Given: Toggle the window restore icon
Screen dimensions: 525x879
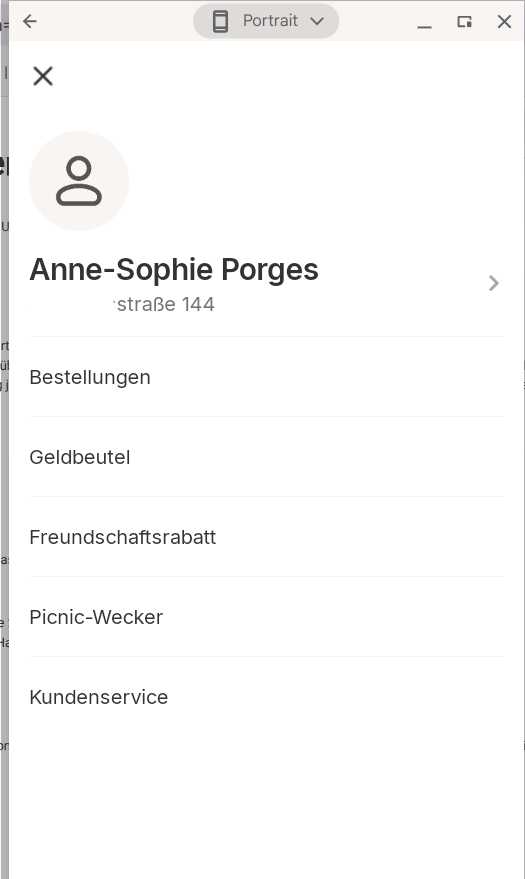Looking at the screenshot, I should click(x=464, y=21).
